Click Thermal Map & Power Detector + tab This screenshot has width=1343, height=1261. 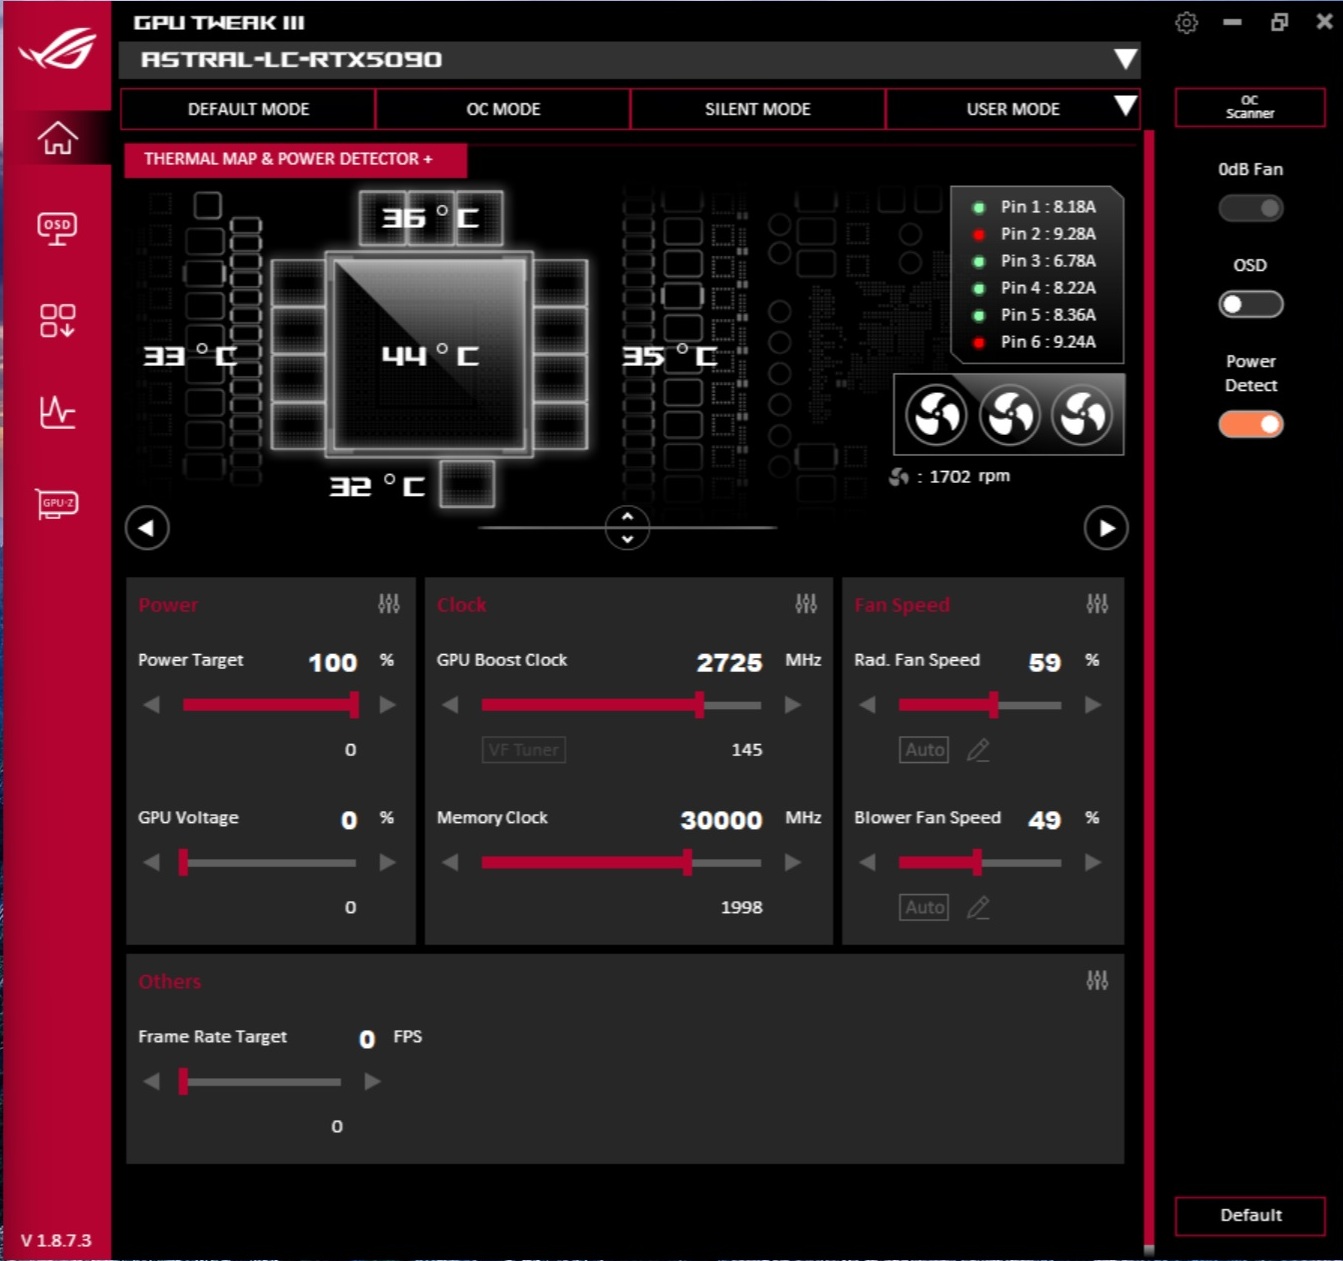(295, 160)
